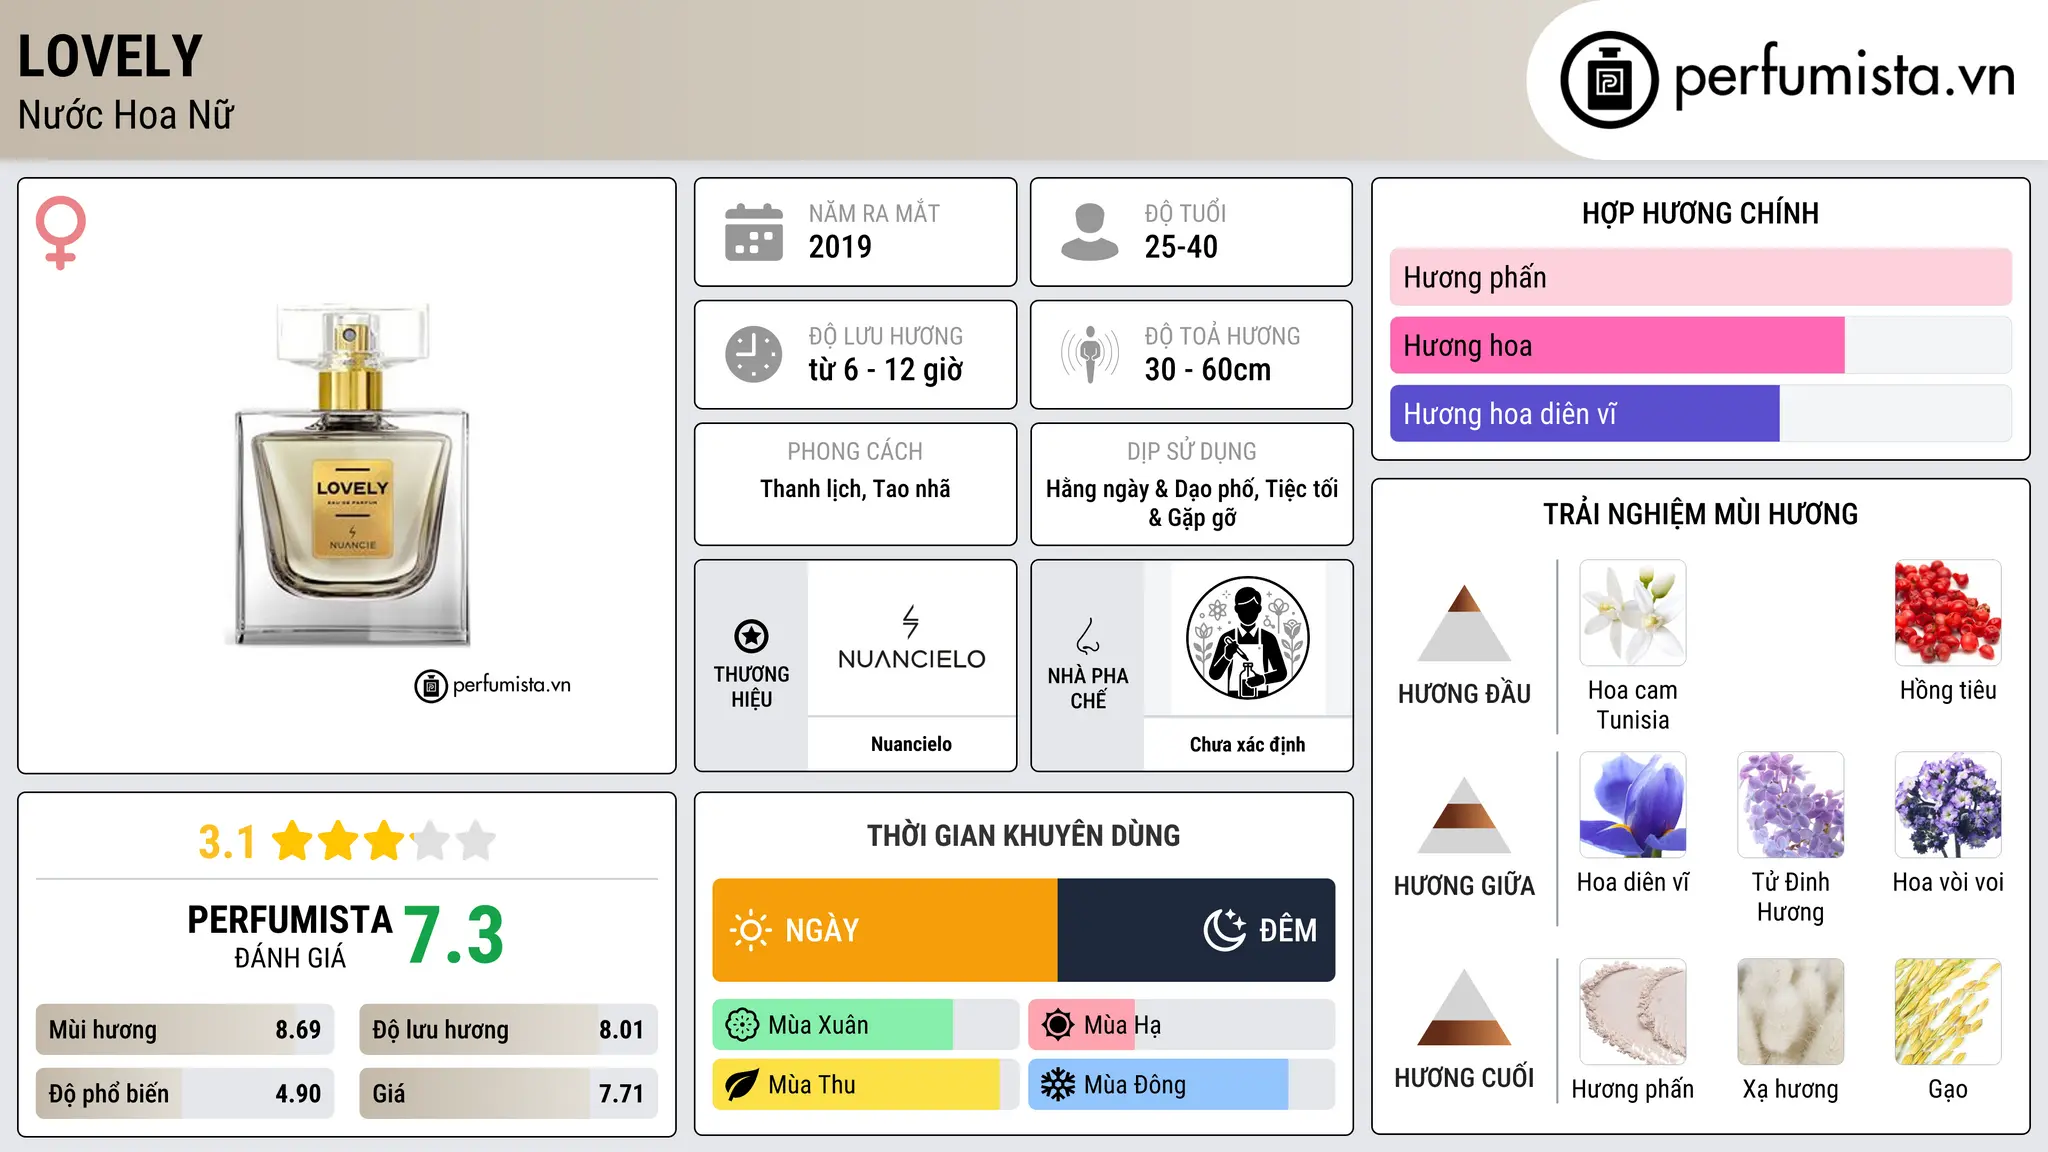Click the calendar icon beside Năm ra mắt
This screenshot has height=1152, width=2048.
pos(754,232)
